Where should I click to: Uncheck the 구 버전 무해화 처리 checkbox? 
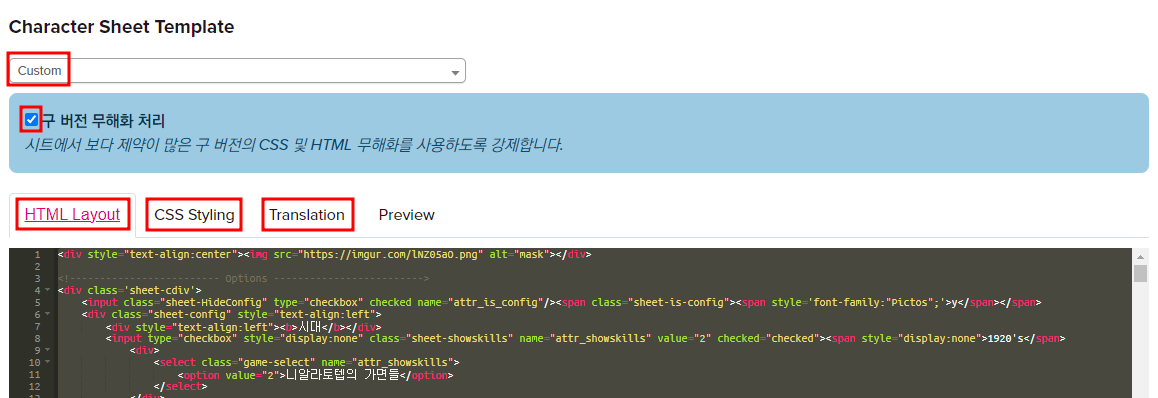pos(31,120)
